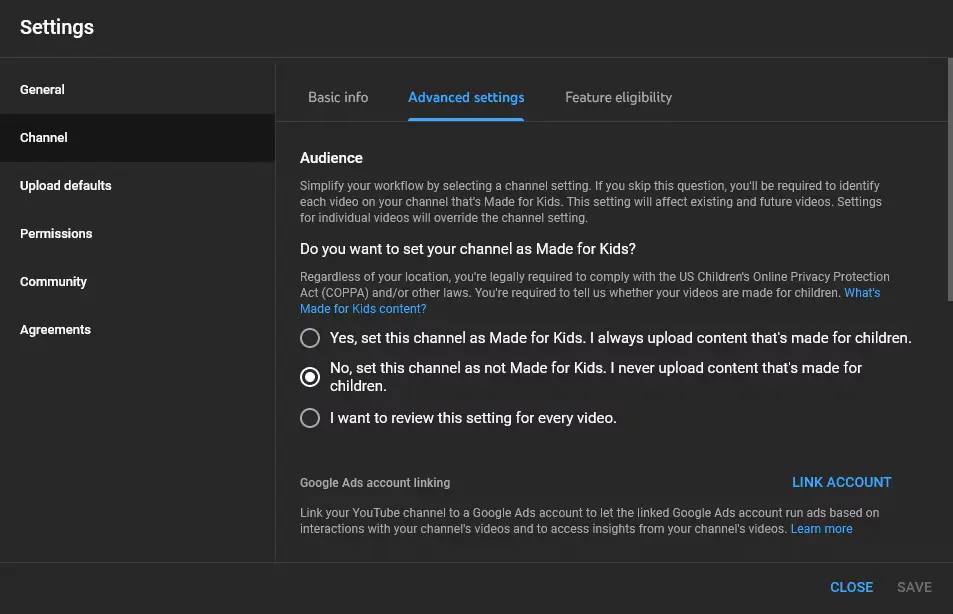This screenshot has width=953, height=614.
Task: Select the Advanced settings tab
Action: click(x=466, y=97)
